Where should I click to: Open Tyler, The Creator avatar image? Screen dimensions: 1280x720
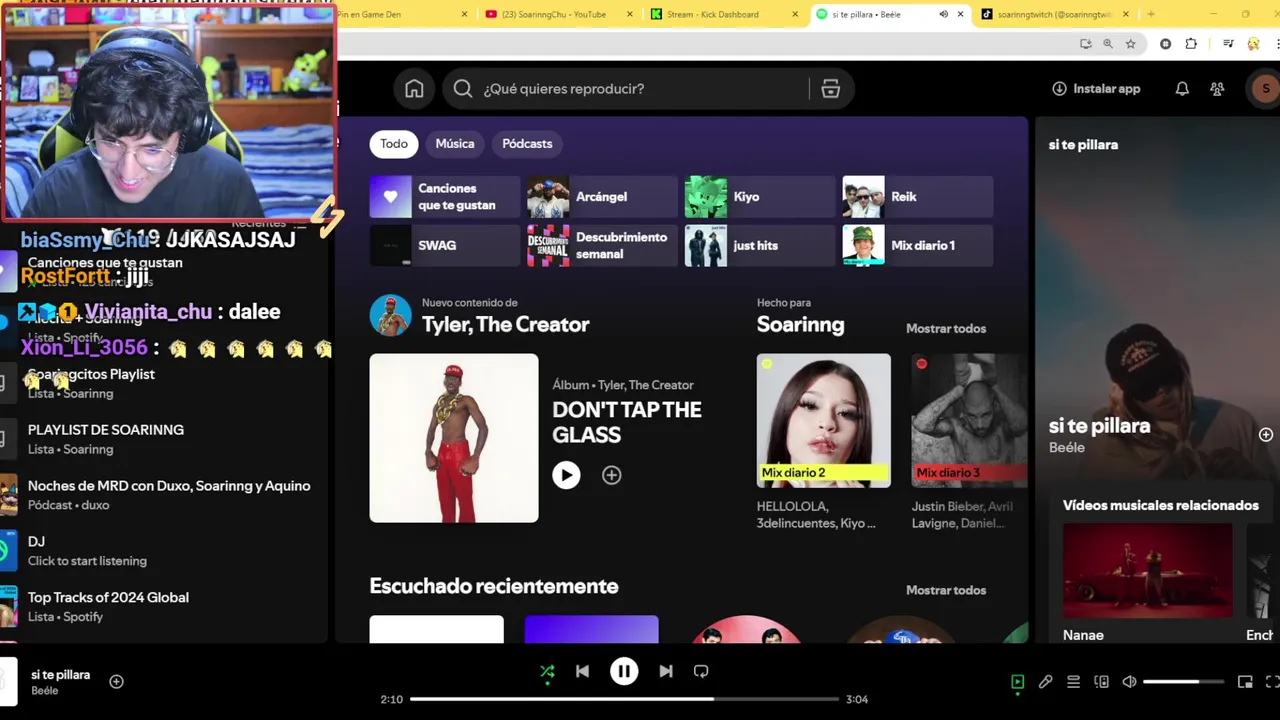(x=390, y=315)
